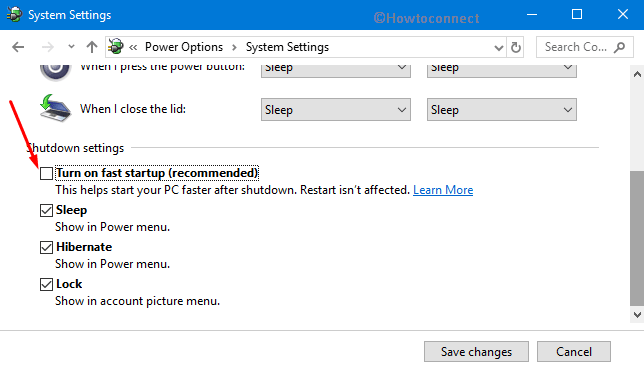Open the chevron between Power Options and System Settings
644x371 pixels.
pos(235,47)
